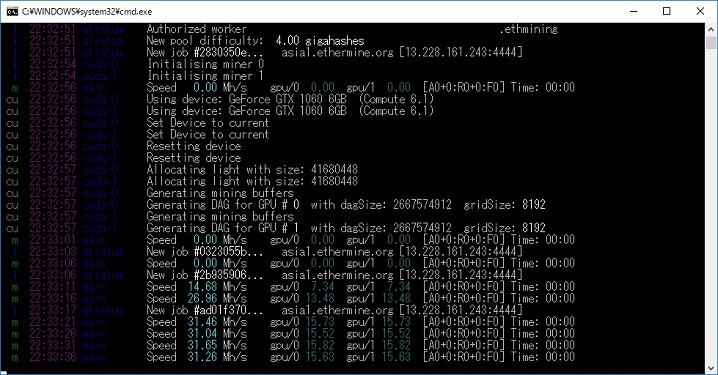Click the vertical scrollbar thumb
This screenshot has height=375, width=718.
coord(711,43)
